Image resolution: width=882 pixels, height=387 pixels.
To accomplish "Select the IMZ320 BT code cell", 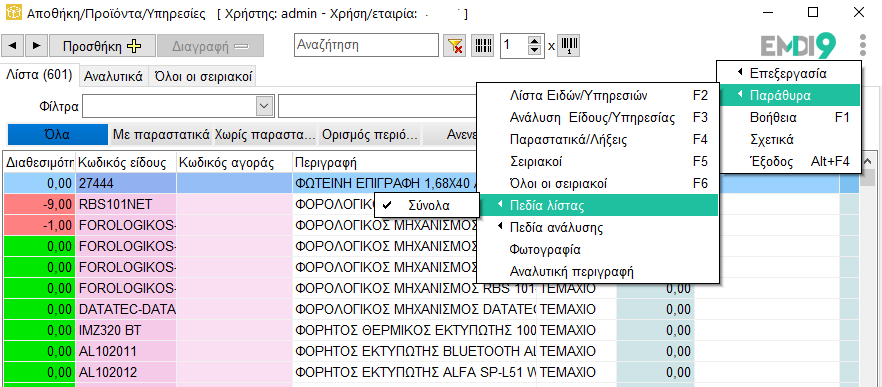I will [x=126, y=331].
